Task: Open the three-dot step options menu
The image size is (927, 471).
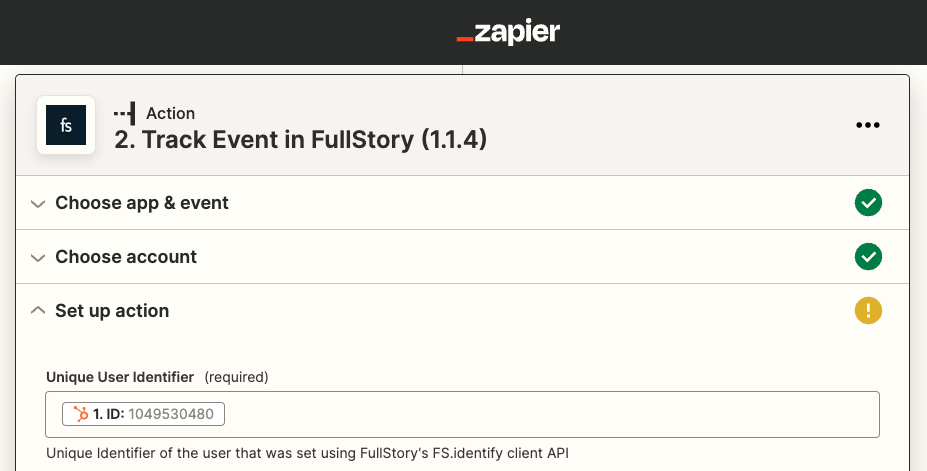Action: pyautogui.click(x=867, y=125)
